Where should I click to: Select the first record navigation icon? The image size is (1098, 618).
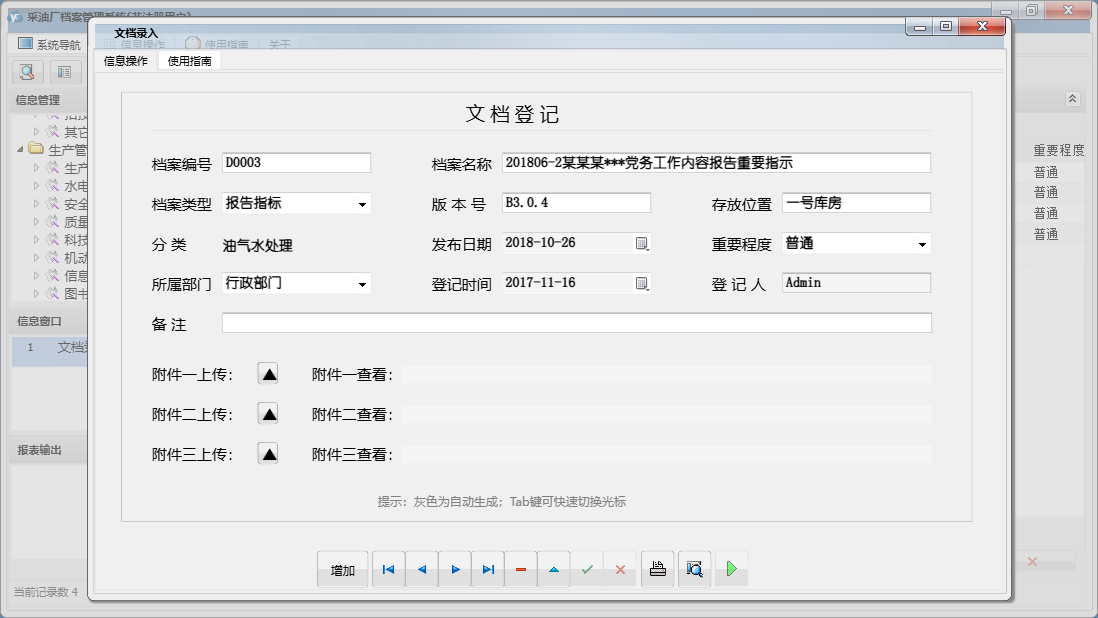click(x=388, y=568)
